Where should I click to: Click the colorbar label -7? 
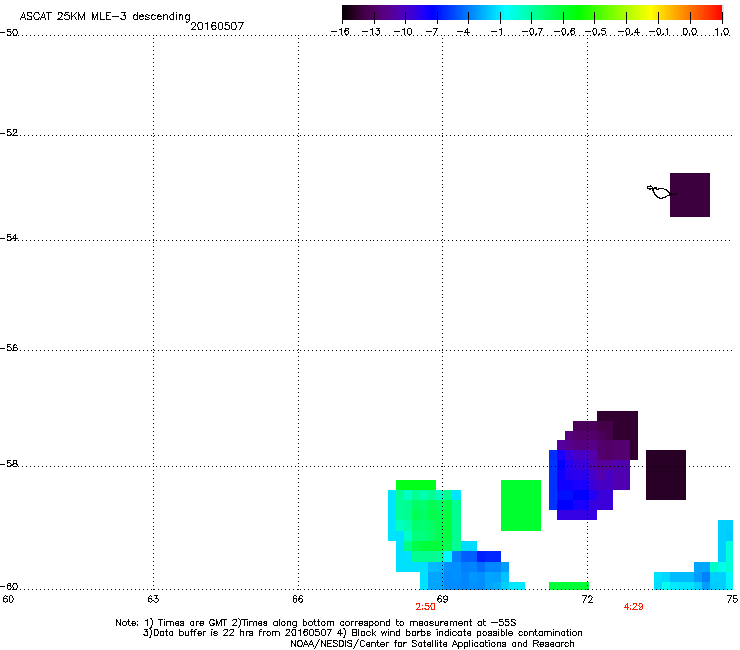431,32
